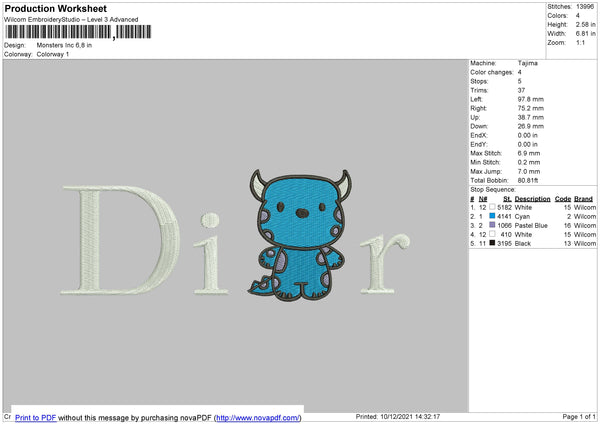This screenshot has width=600, height=424.
Task: Open the novapdf.com hyperlink
Action: pyautogui.click(x=258, y=417)
